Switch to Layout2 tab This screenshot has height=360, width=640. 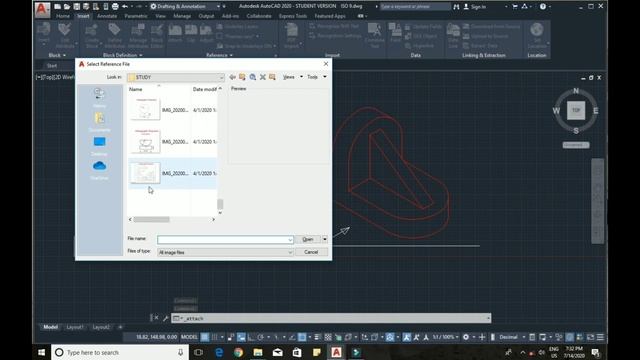101,327
